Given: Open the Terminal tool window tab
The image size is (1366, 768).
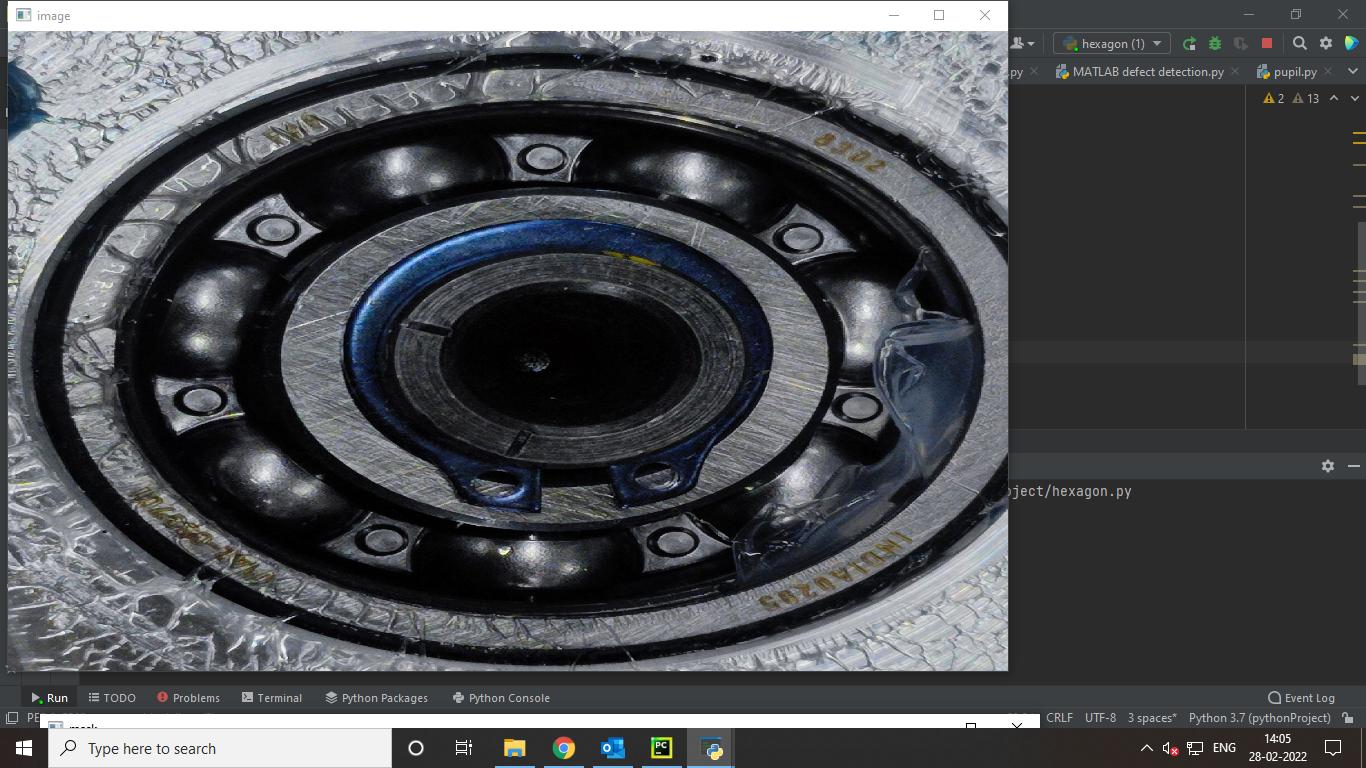Looking at the screenshot, I should [x=271, y=698].
